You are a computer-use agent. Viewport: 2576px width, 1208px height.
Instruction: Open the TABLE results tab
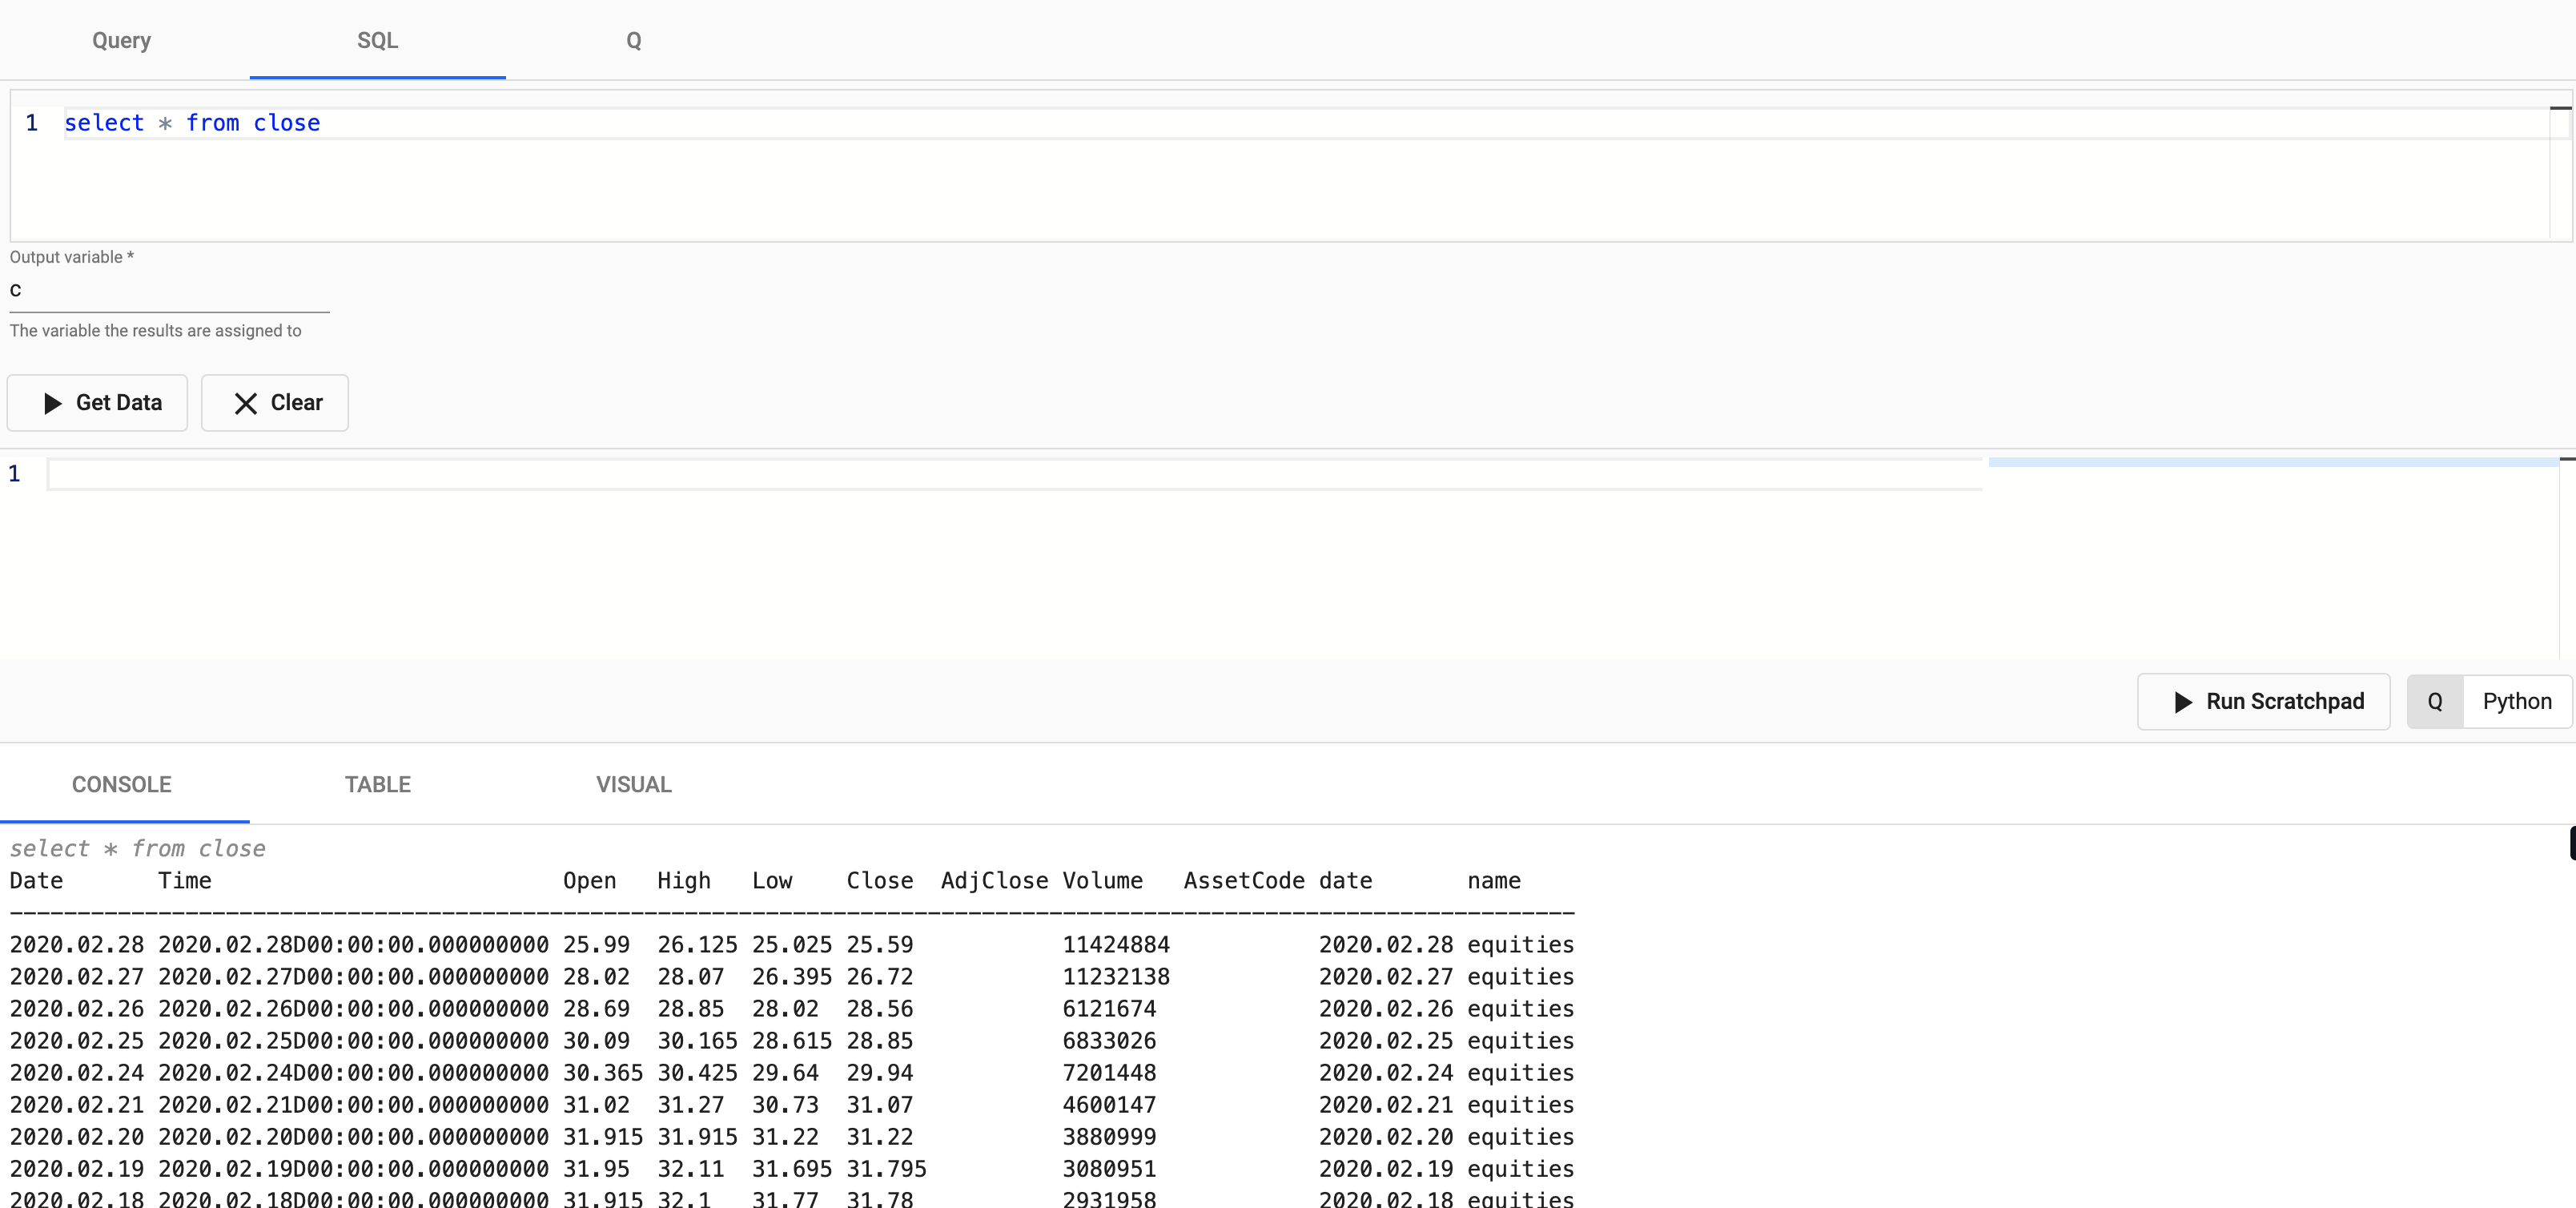coord(377,784)
